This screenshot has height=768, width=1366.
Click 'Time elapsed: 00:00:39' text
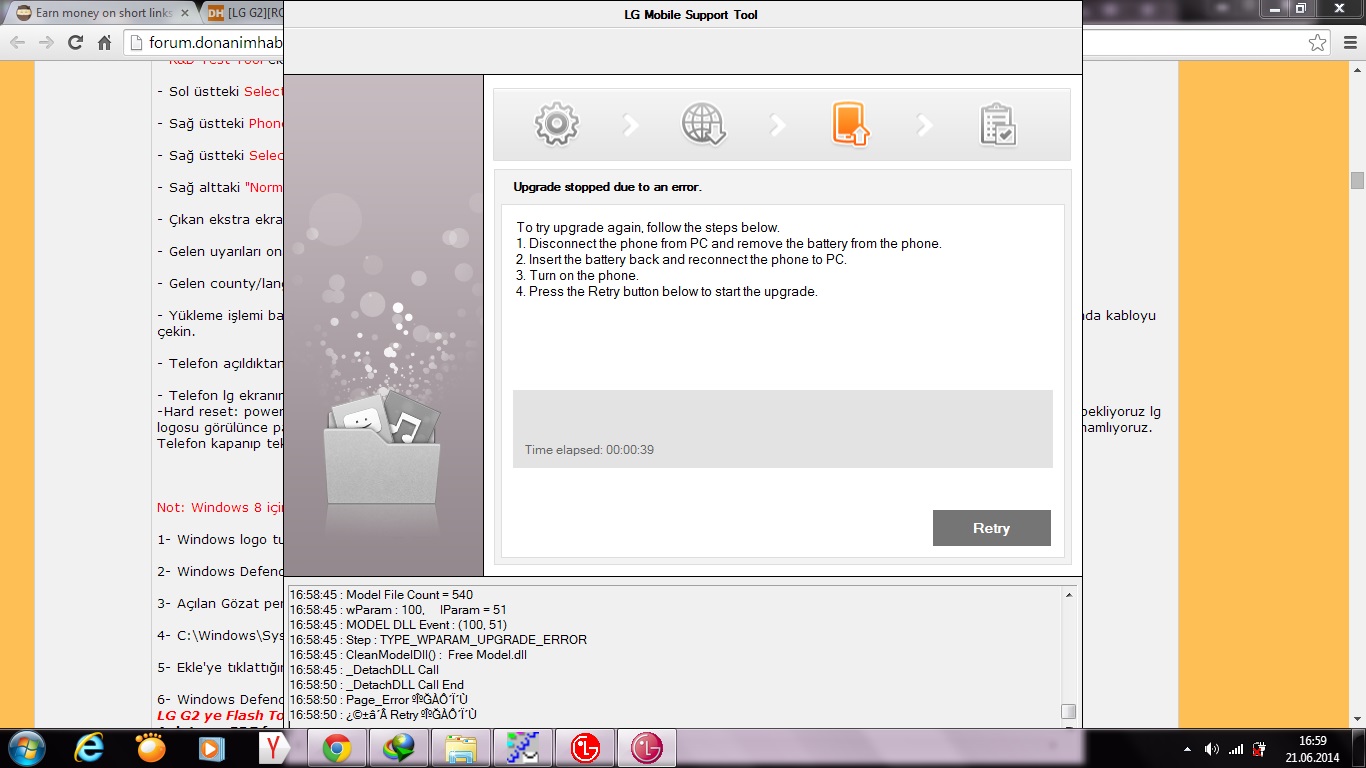(589, 450)
